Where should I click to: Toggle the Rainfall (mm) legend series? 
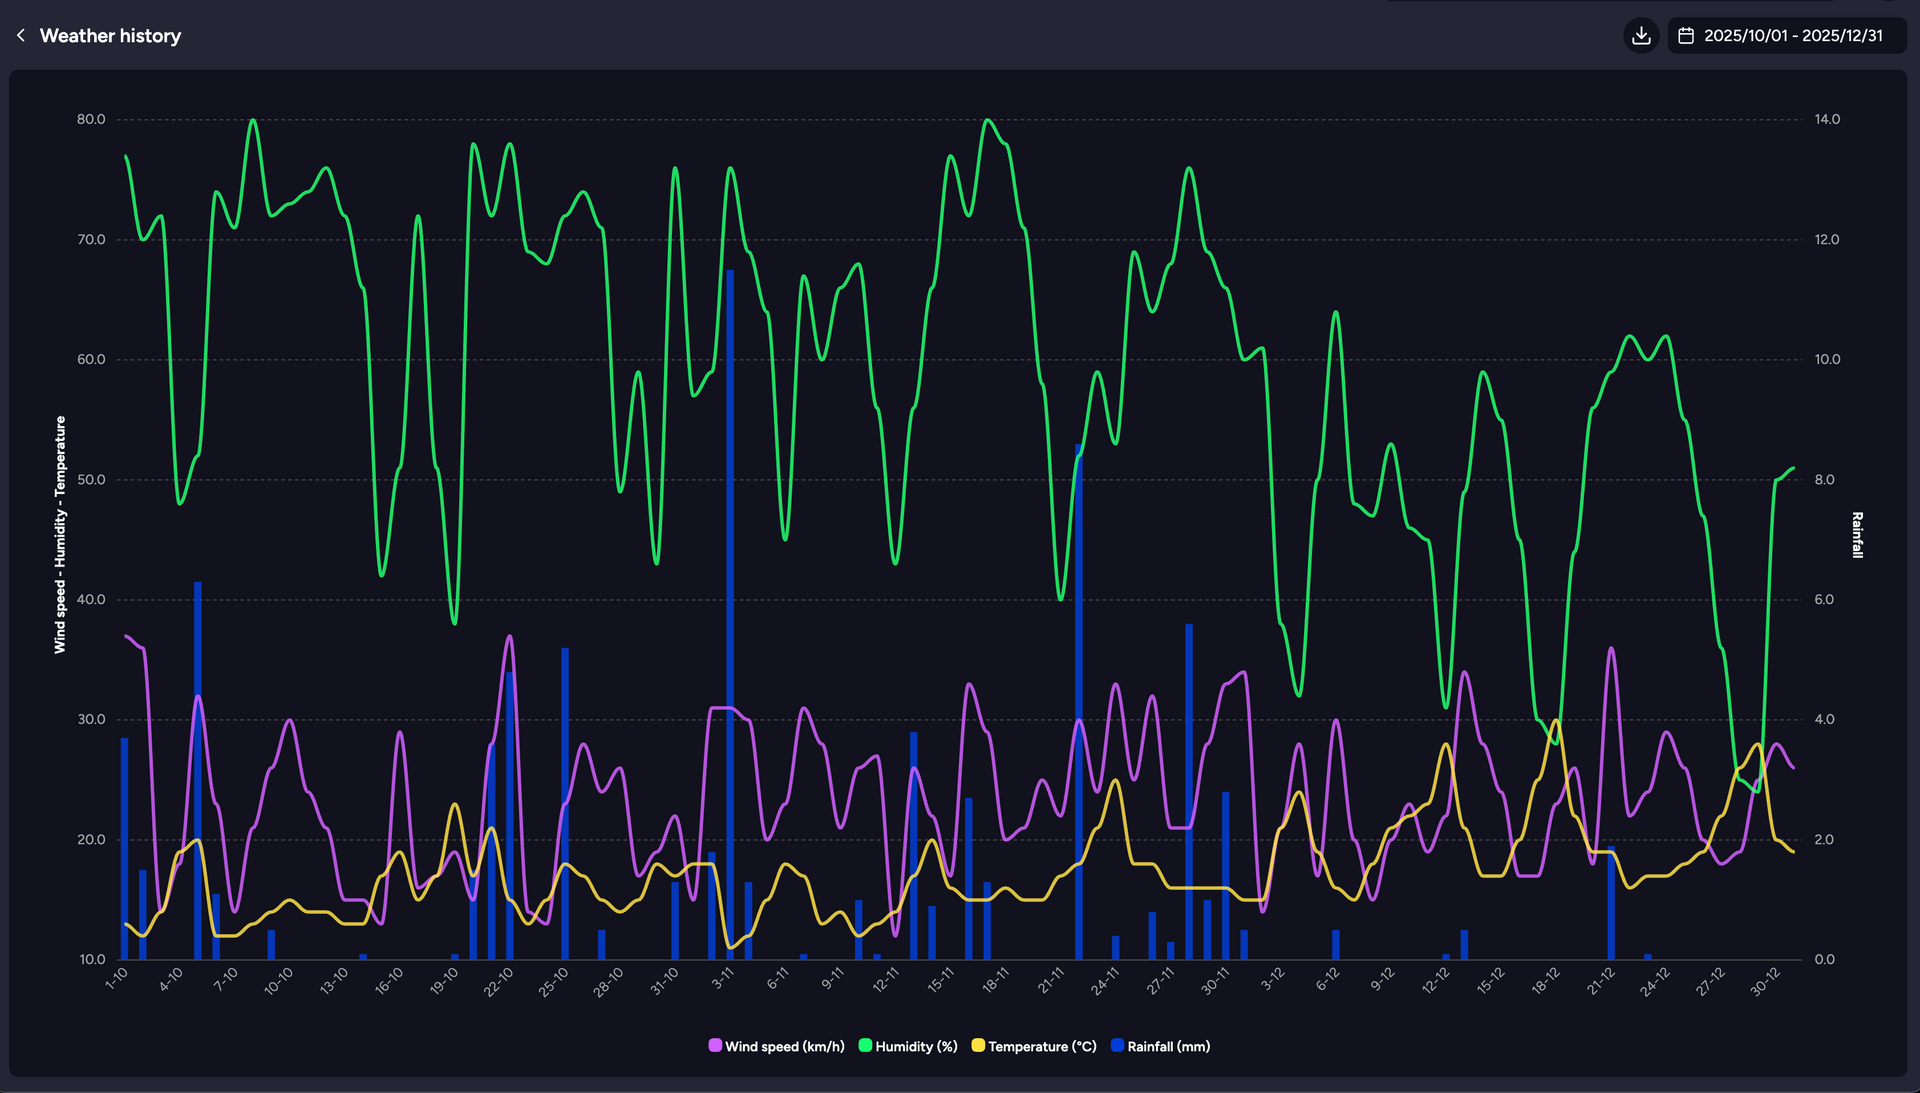point(1168,1046)
